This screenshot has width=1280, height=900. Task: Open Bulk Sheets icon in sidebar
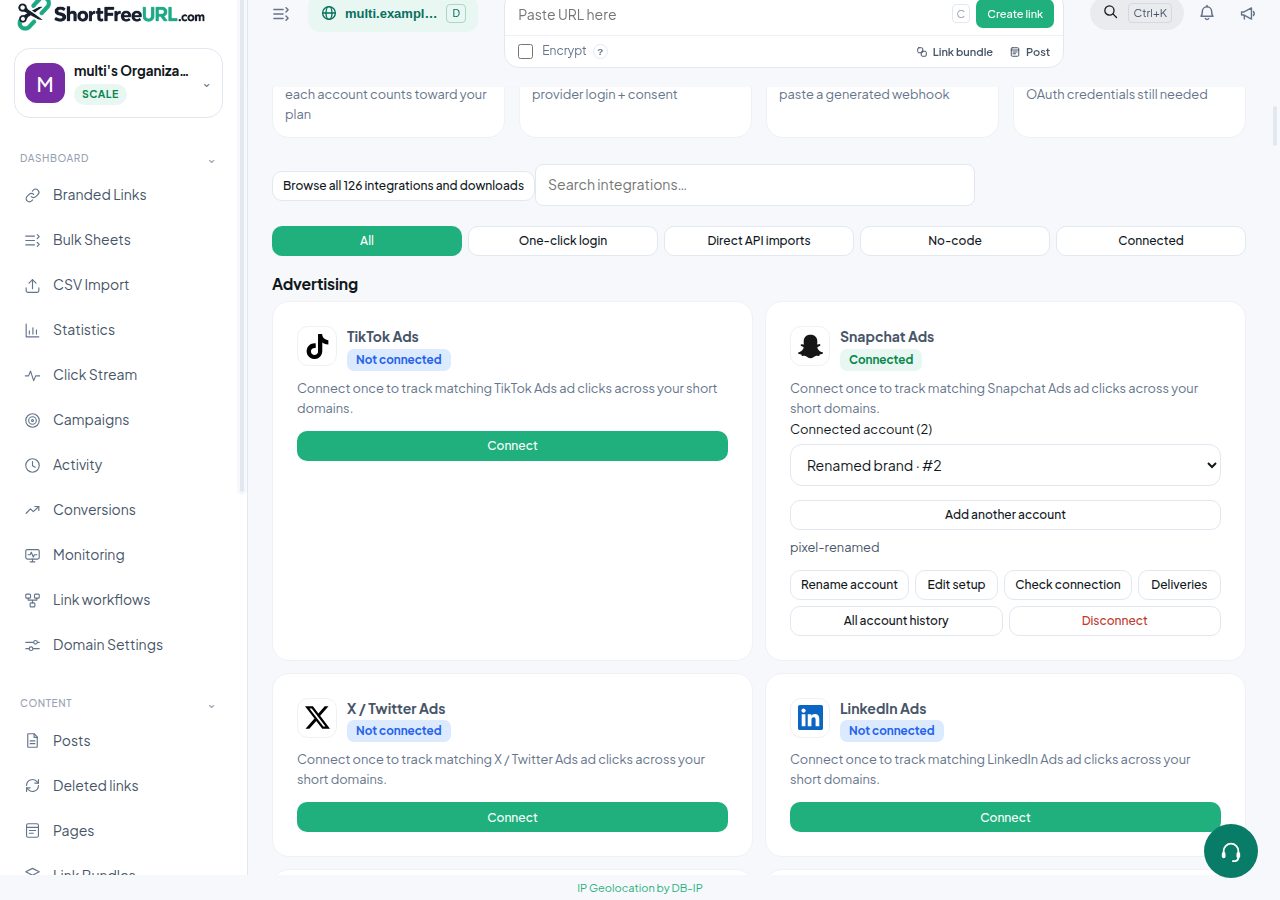coord(33,240)
